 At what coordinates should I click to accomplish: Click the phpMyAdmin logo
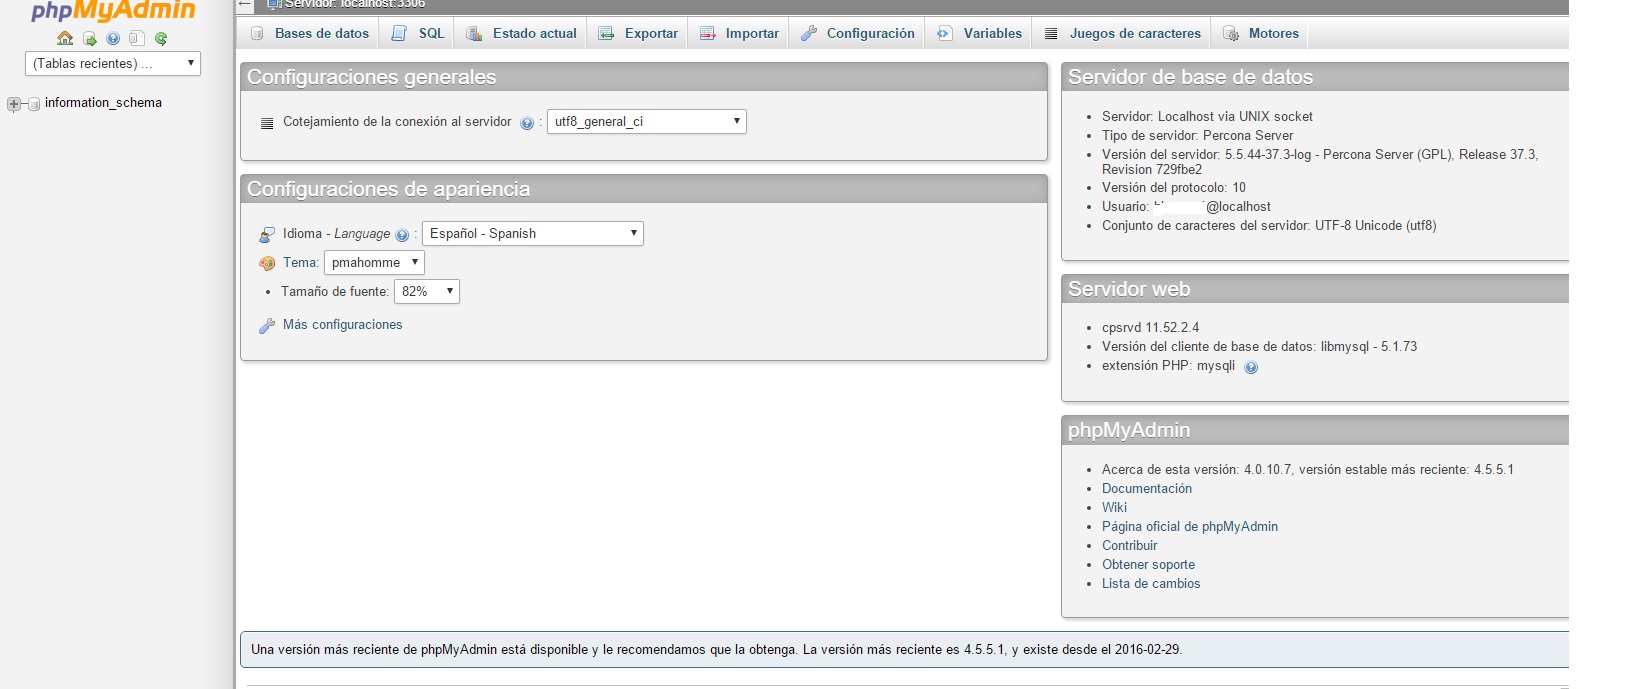point(113,11)
